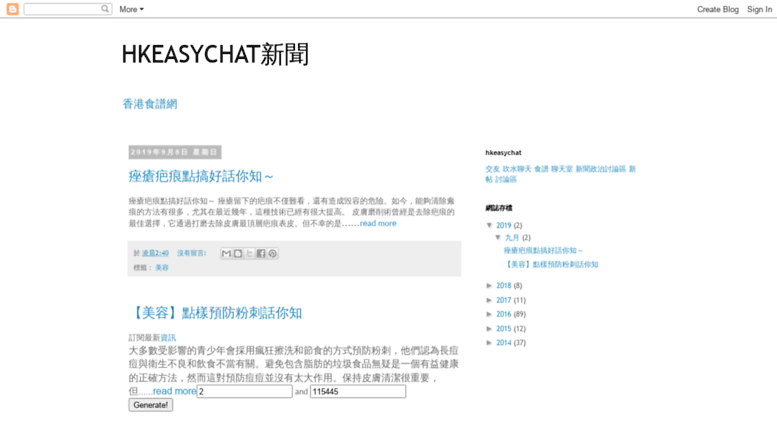Click the 2019年9月8日 date header

point(174,152)
